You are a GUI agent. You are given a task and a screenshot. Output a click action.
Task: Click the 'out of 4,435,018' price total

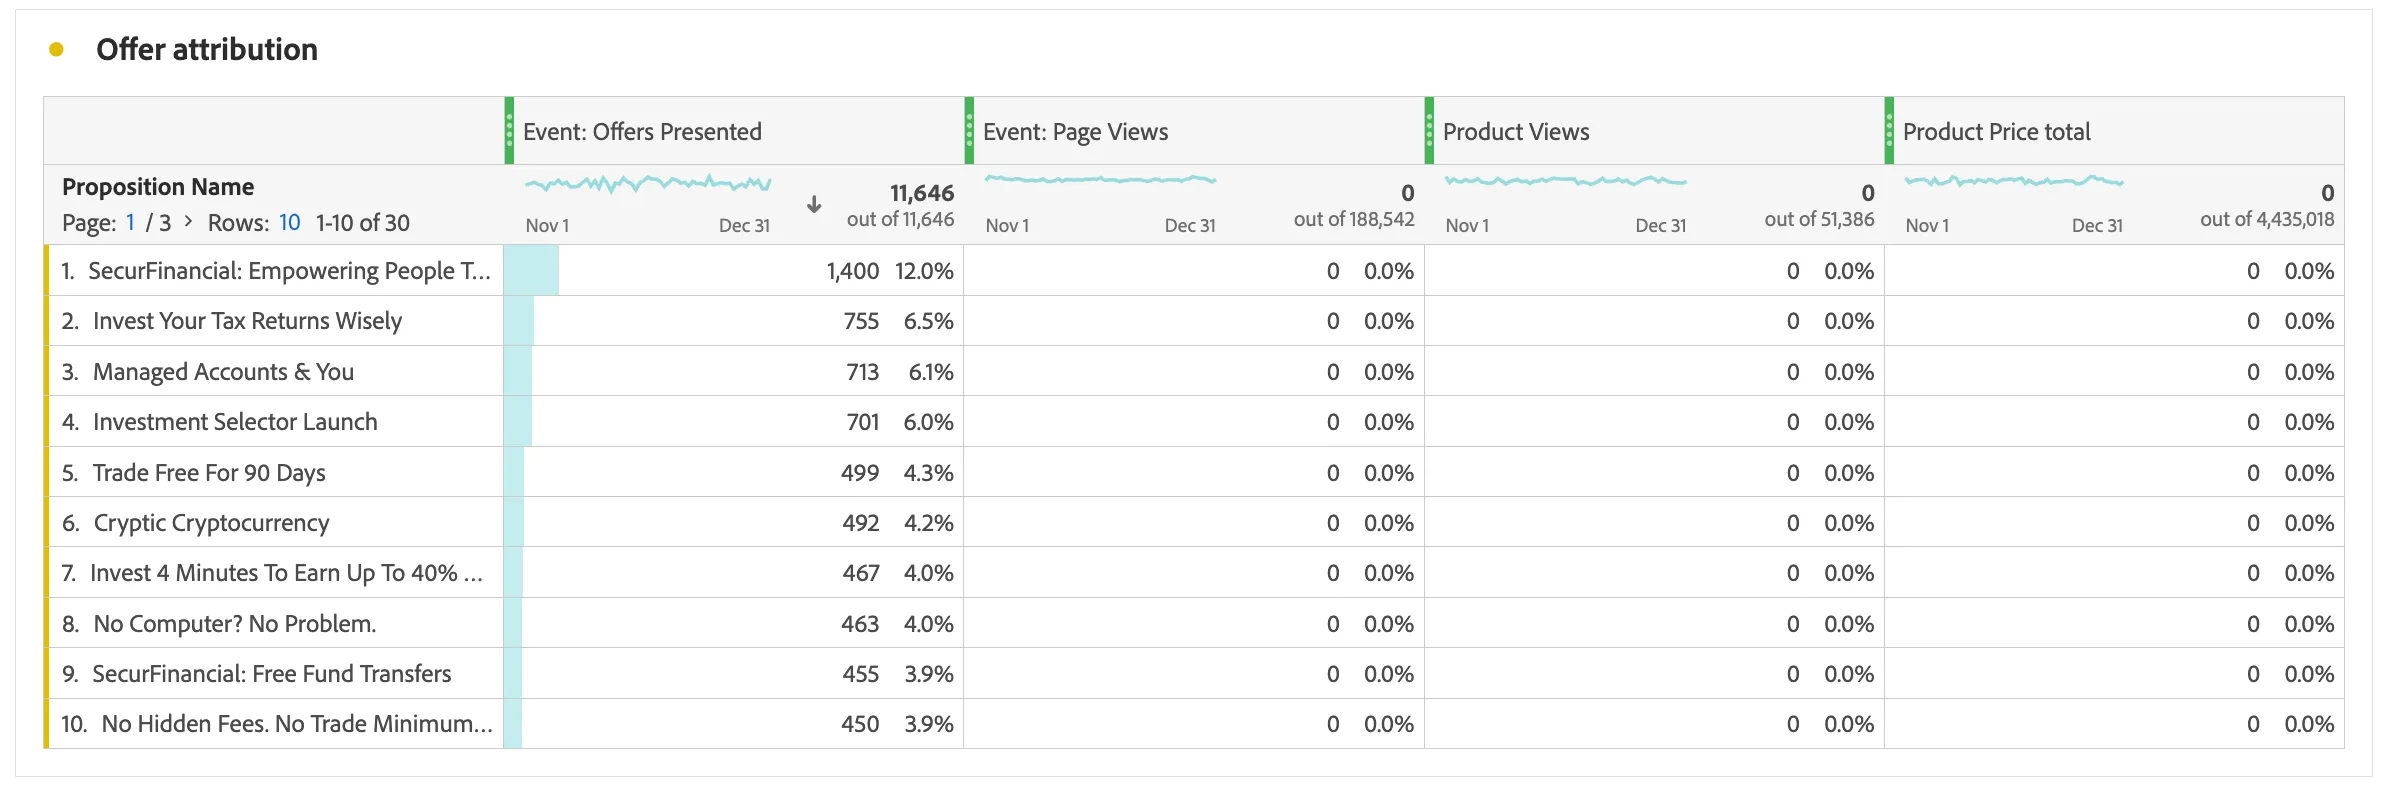[2267, 219]
